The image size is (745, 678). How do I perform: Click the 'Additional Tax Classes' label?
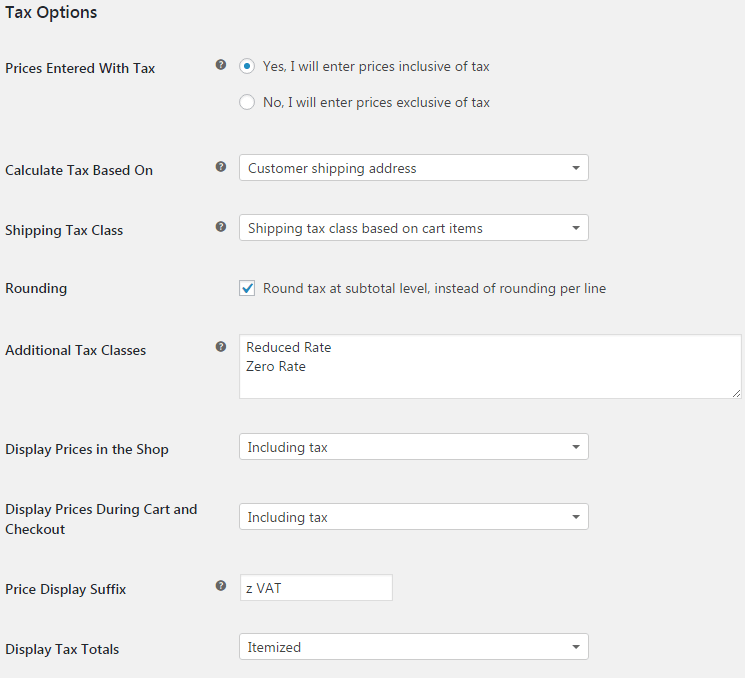(76, 351)
